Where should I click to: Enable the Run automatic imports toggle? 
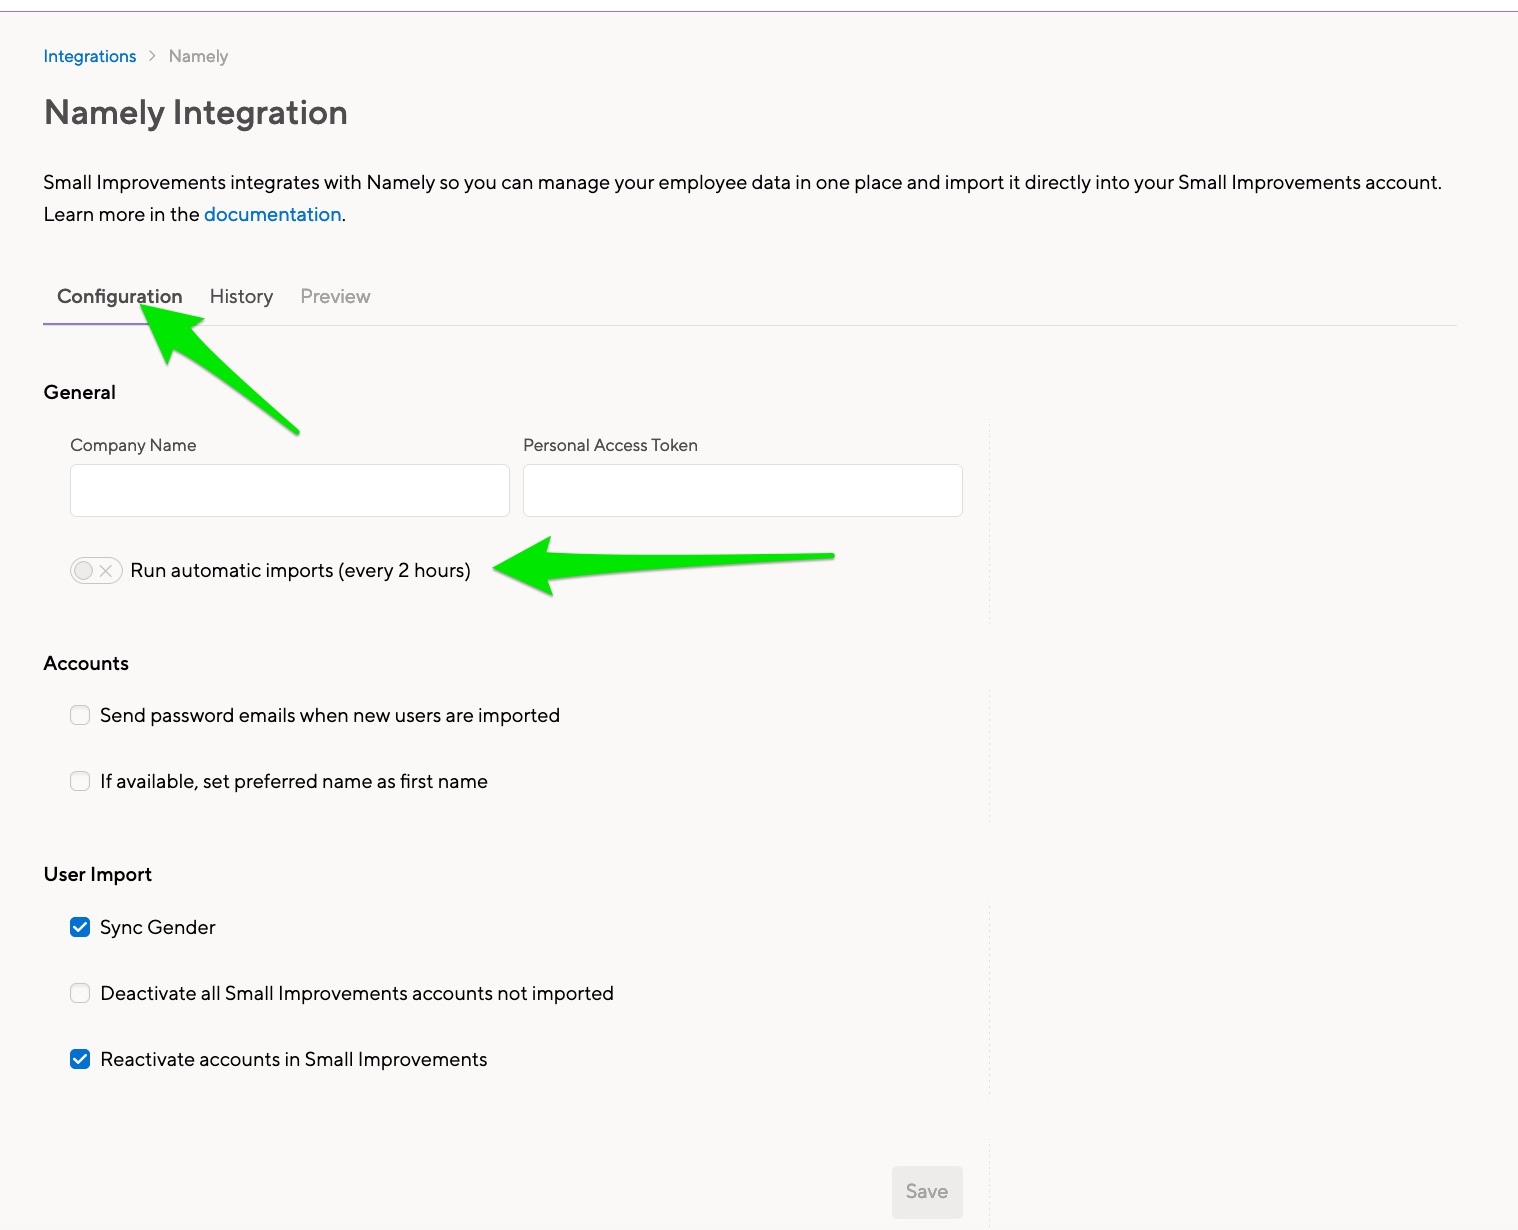tap(96, 570)
